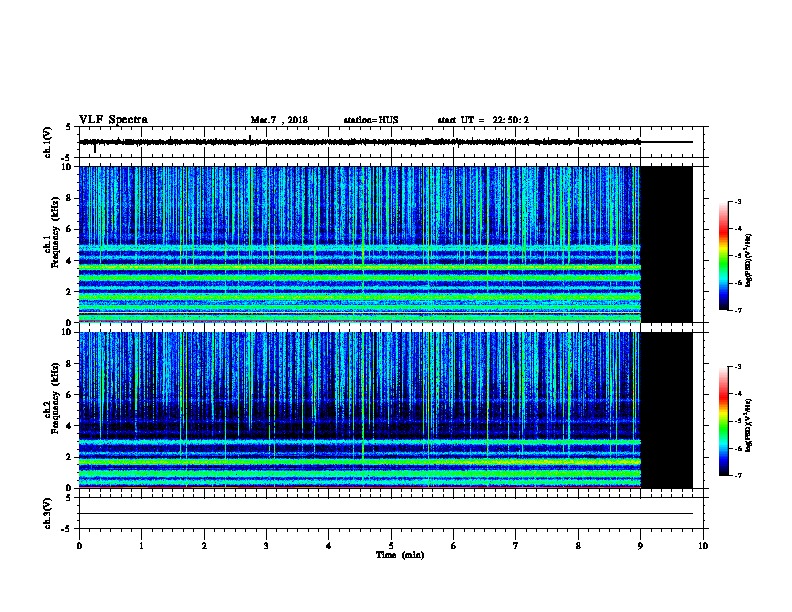
Task: Click the "Time (min)" x-axis label
Action: click(x=400, y=555)
